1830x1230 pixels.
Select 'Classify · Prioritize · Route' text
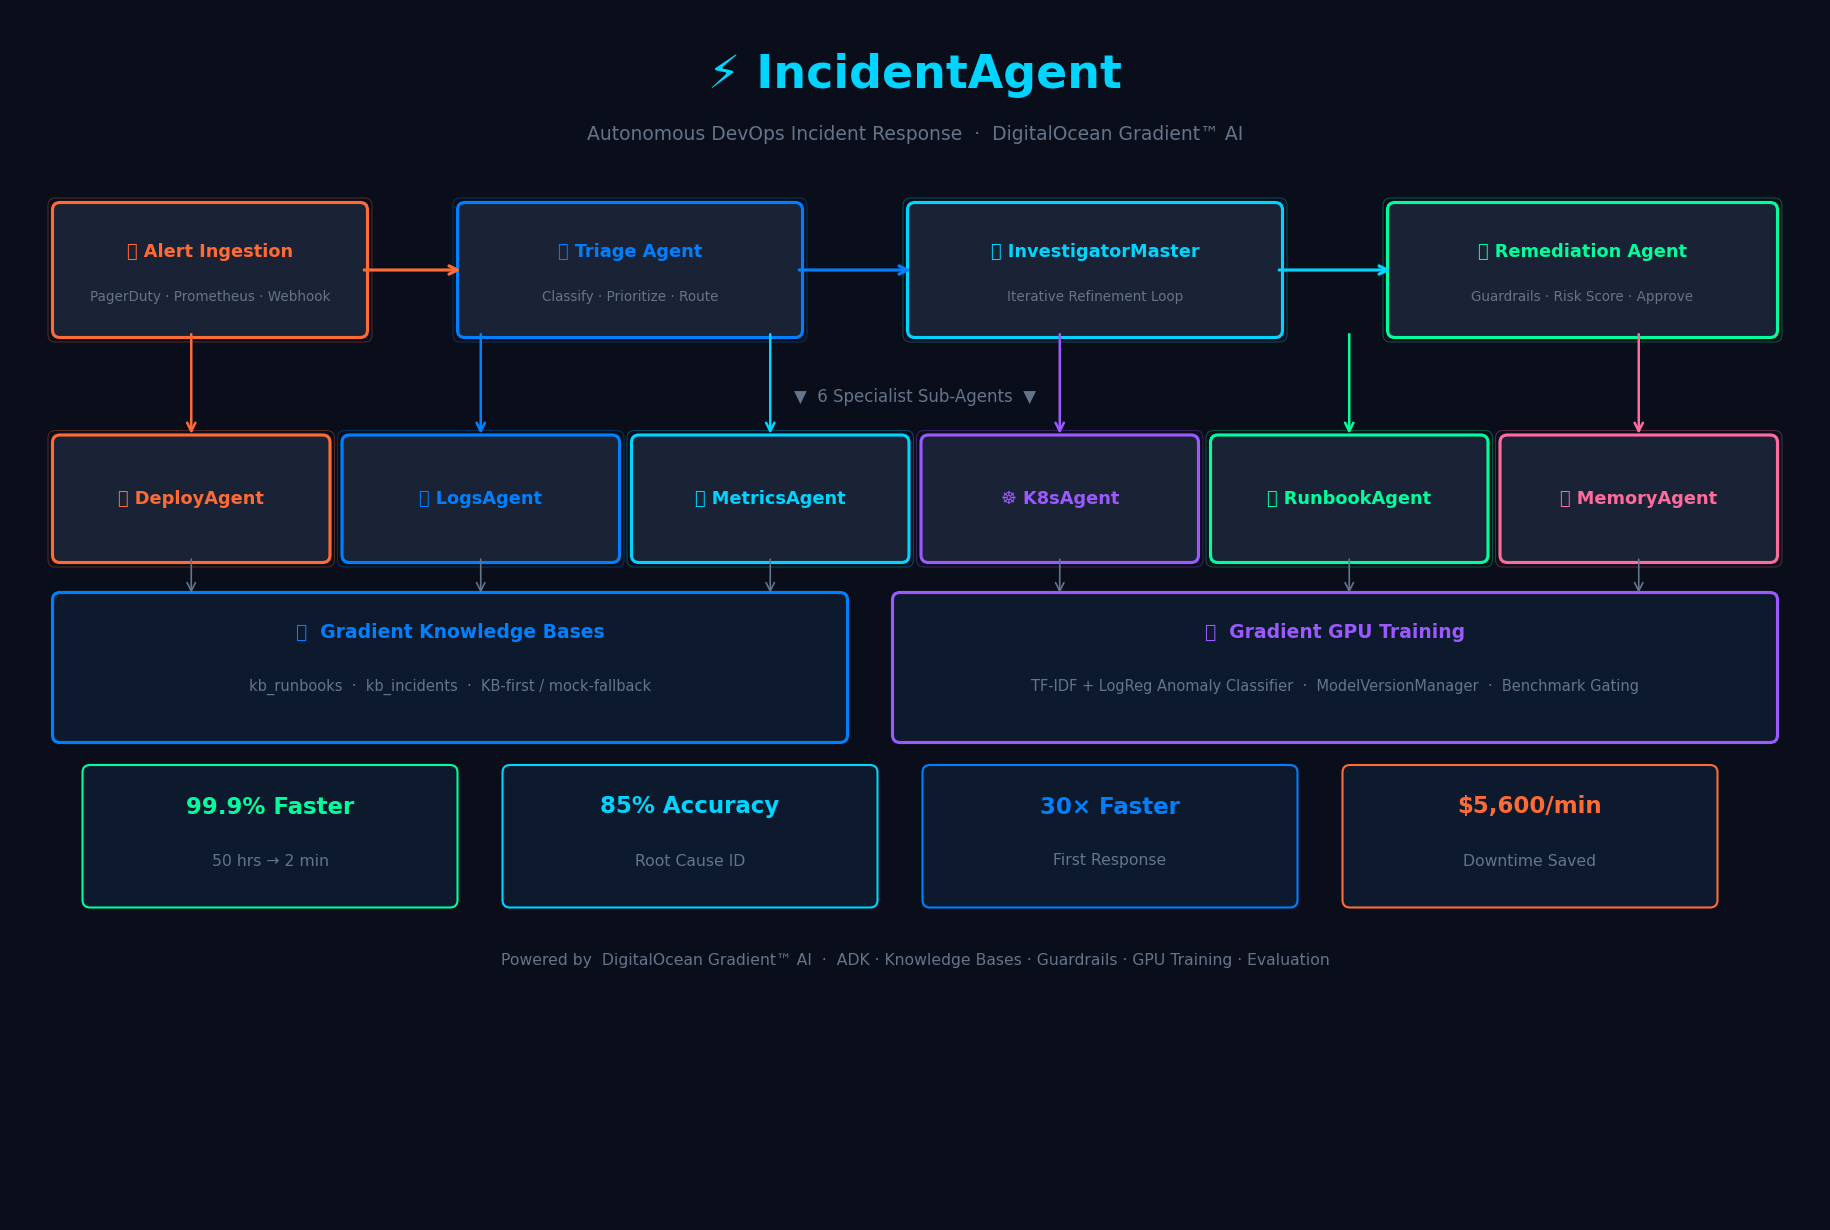point(630,297)
